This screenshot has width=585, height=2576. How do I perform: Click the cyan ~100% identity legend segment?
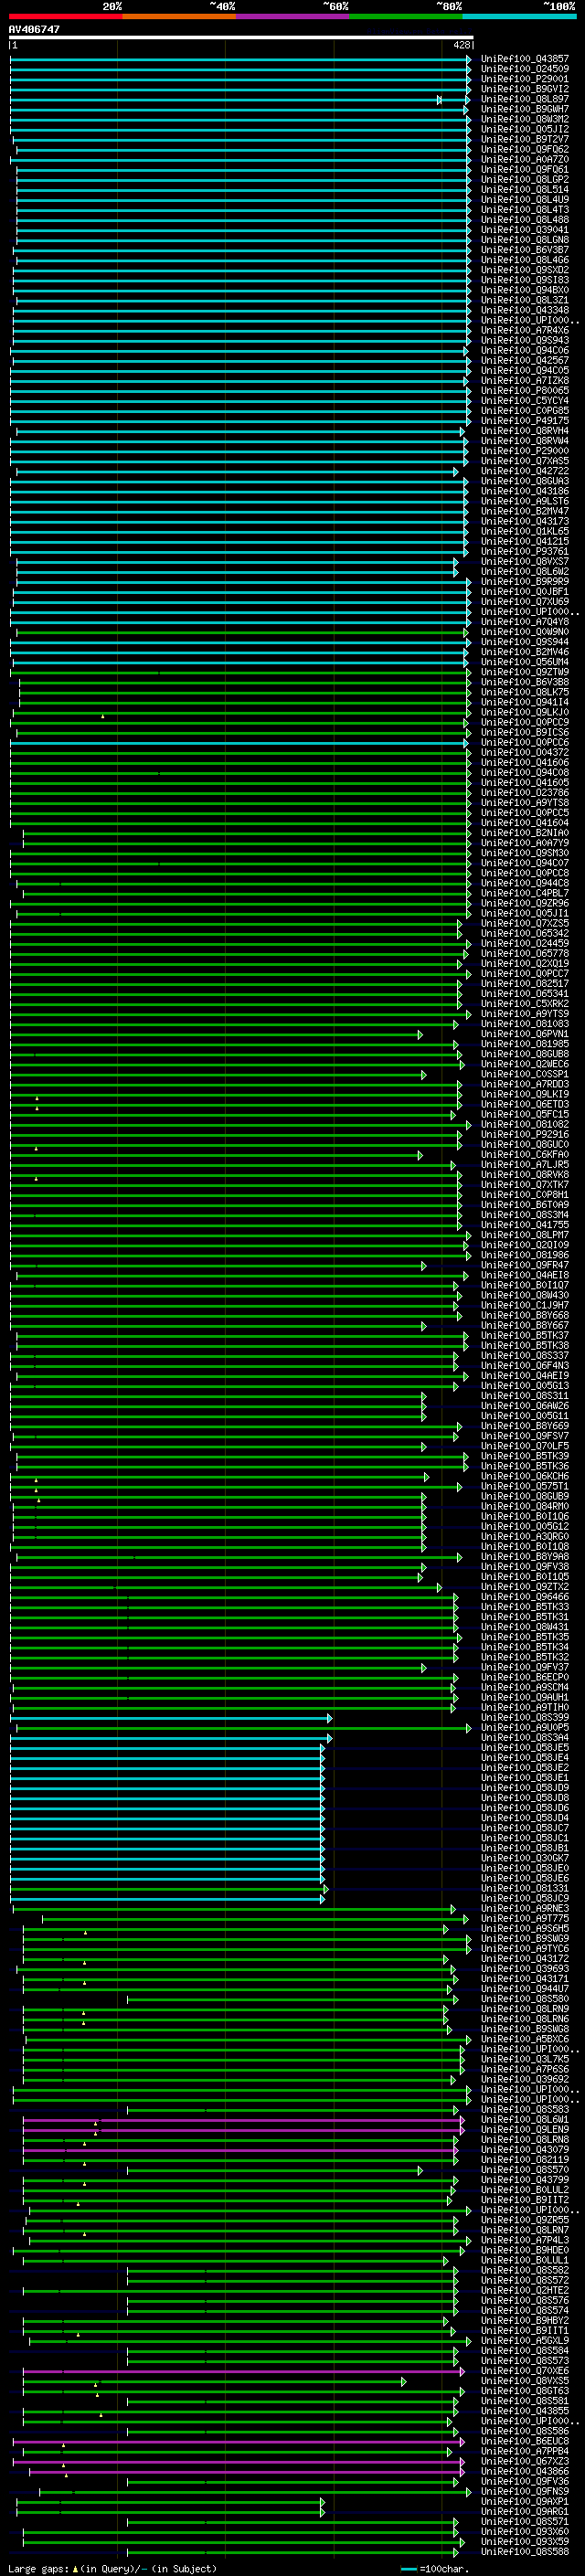point(519,17)
